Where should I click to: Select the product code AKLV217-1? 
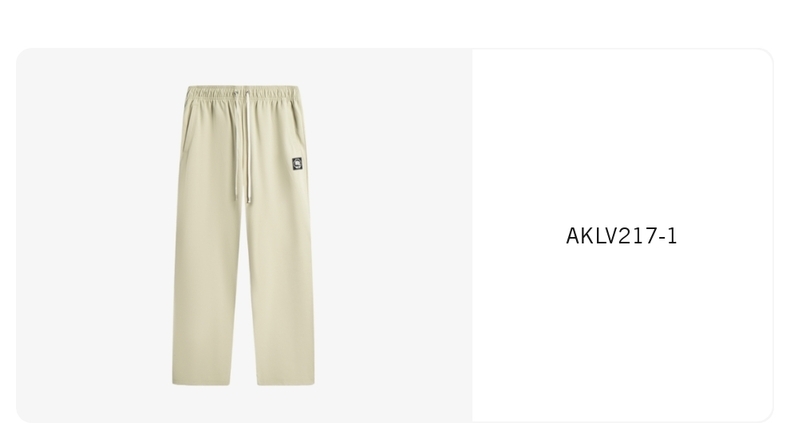[x=621, y=236]
